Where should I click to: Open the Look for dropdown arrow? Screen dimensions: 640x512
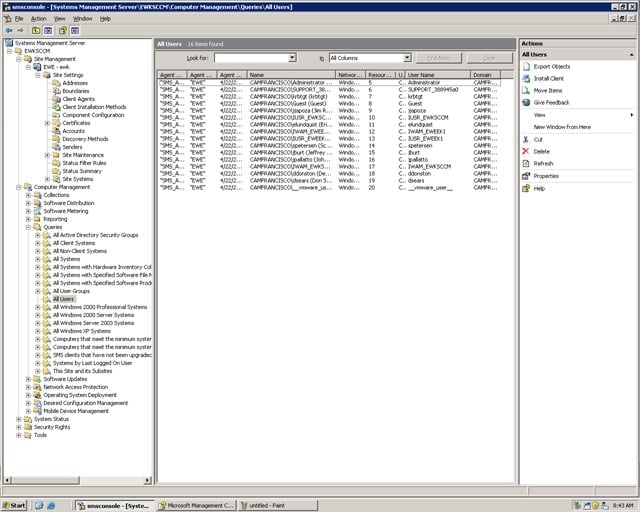tap(292, 58)
